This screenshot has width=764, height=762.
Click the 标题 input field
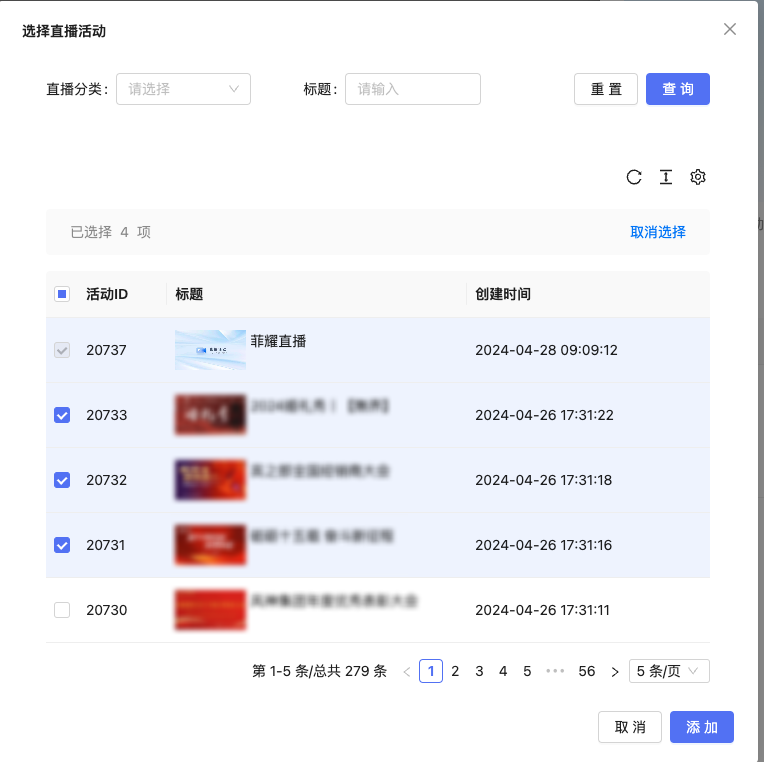click(413, 89)
